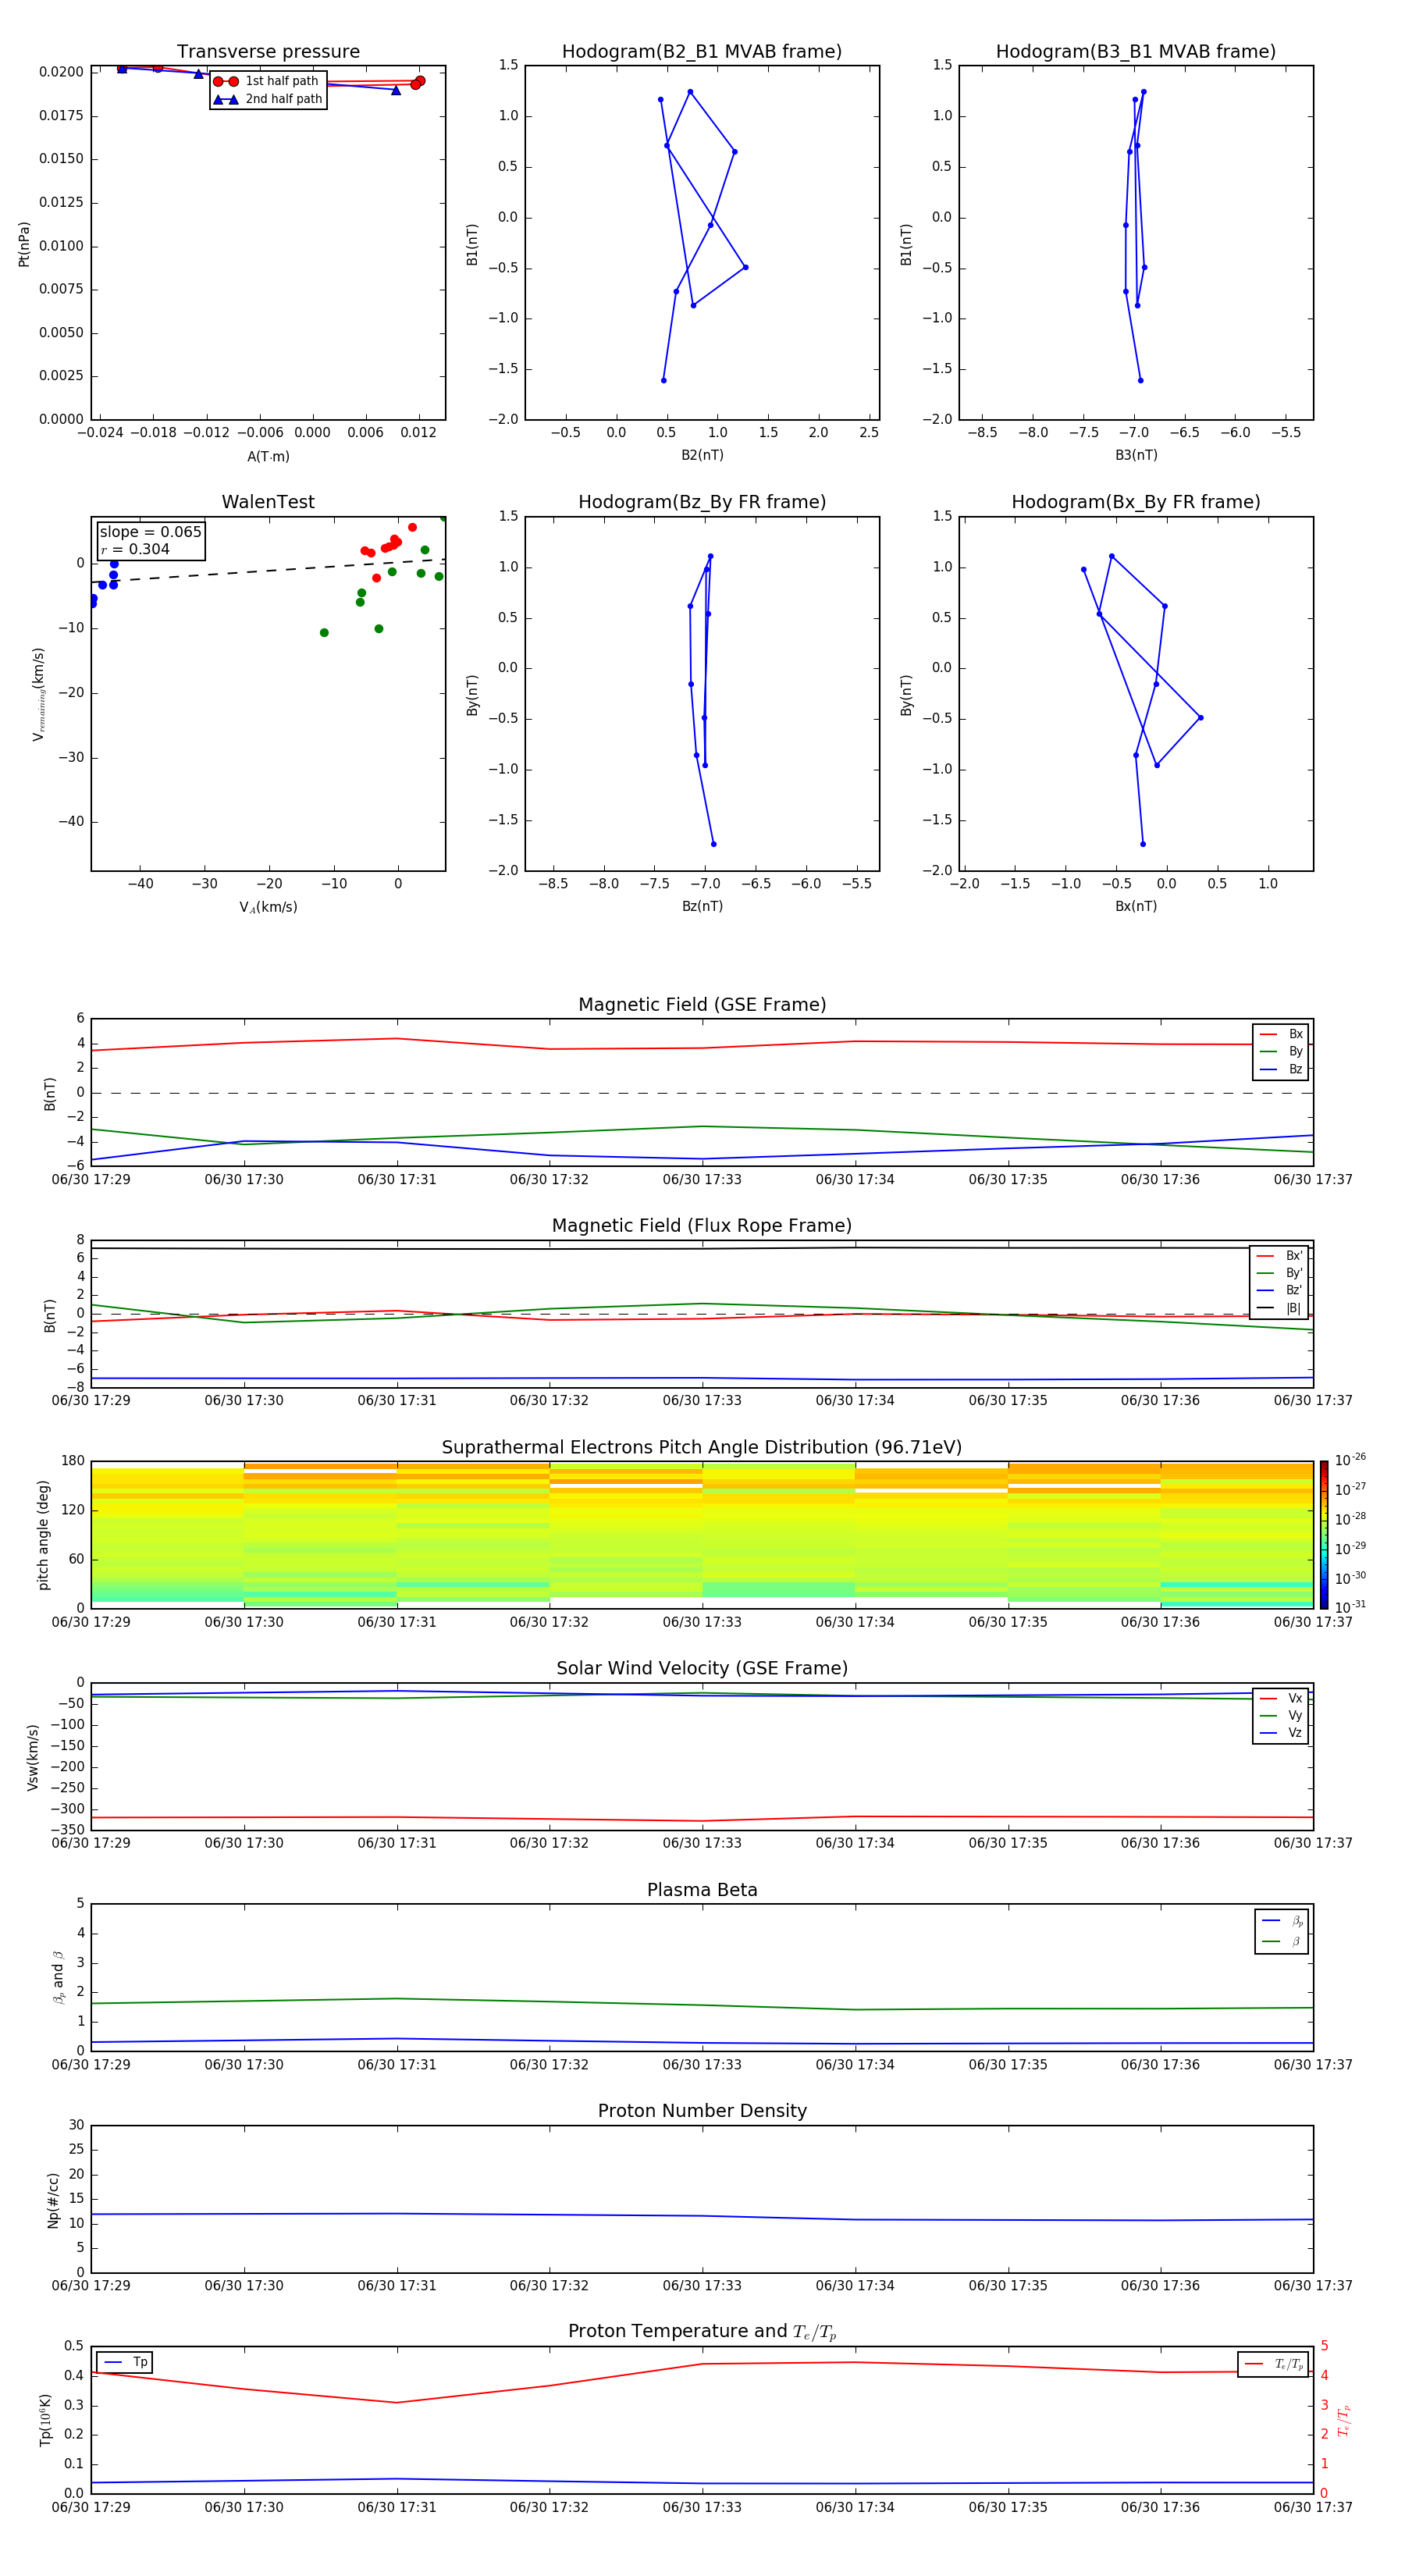Click the Suprathermal Electrons Pitch Angle Distribution title

[x=702, y=1448]
